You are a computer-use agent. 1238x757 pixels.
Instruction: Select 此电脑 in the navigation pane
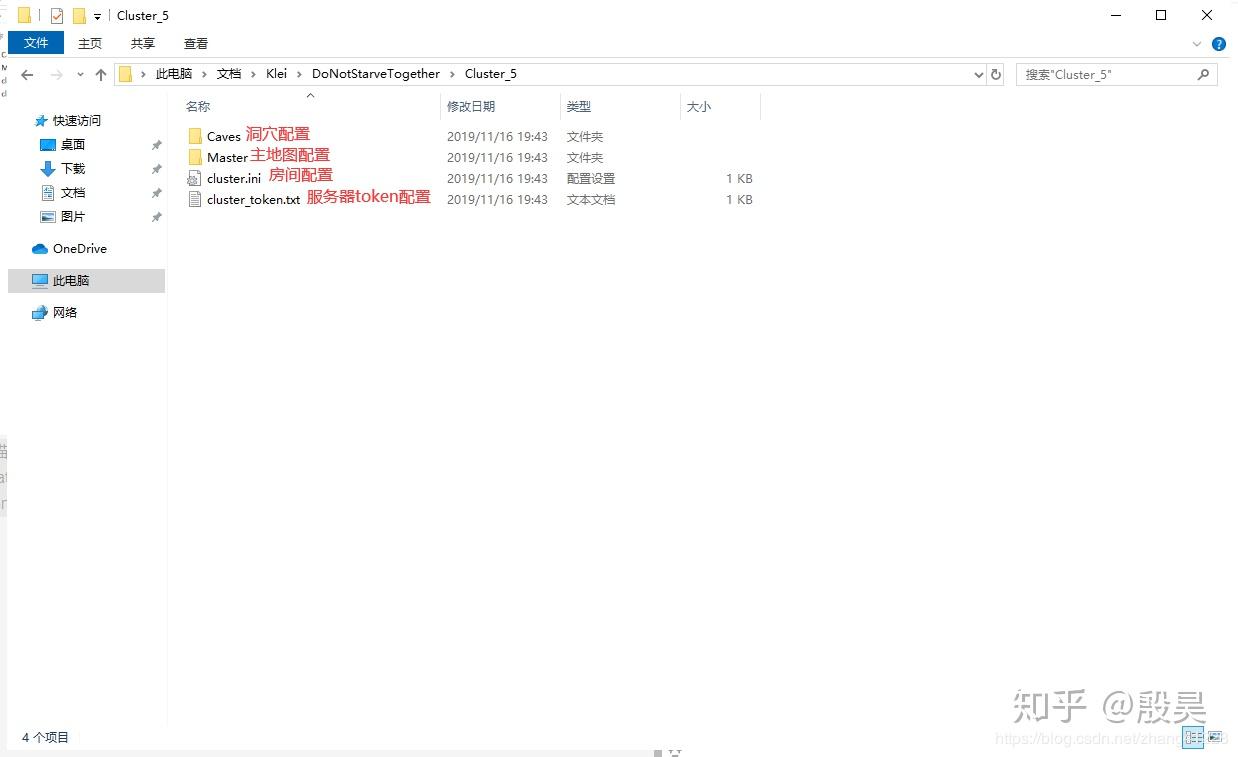pos(86,281)
